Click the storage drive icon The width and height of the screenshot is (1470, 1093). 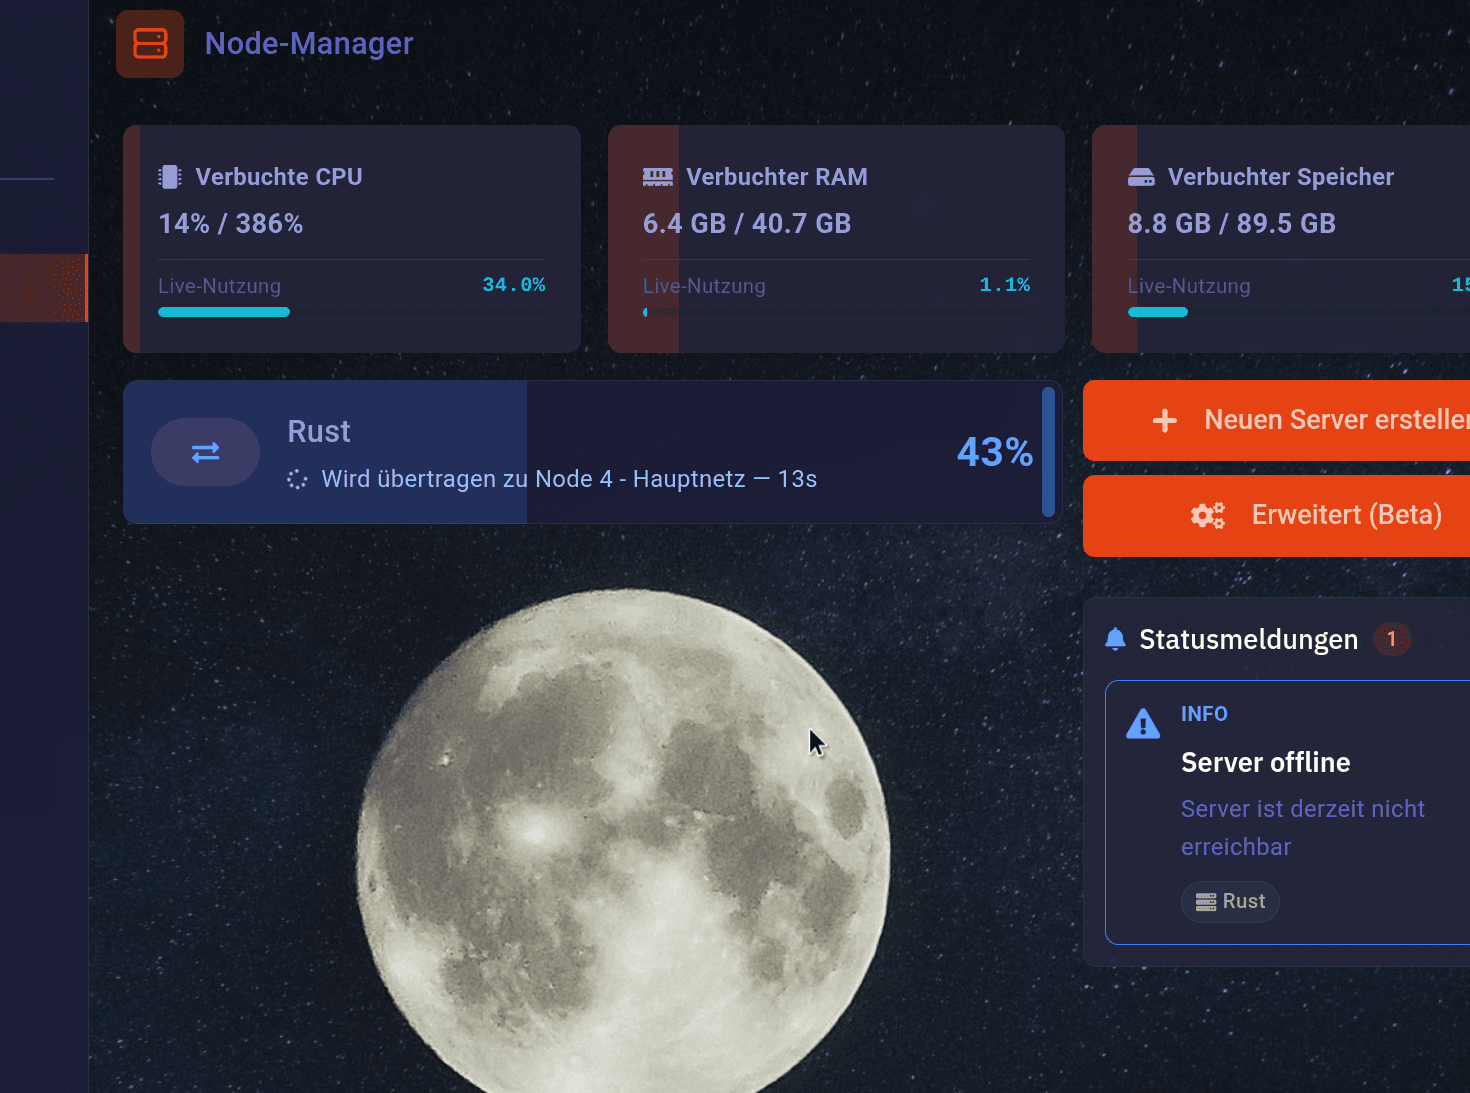1141,177
